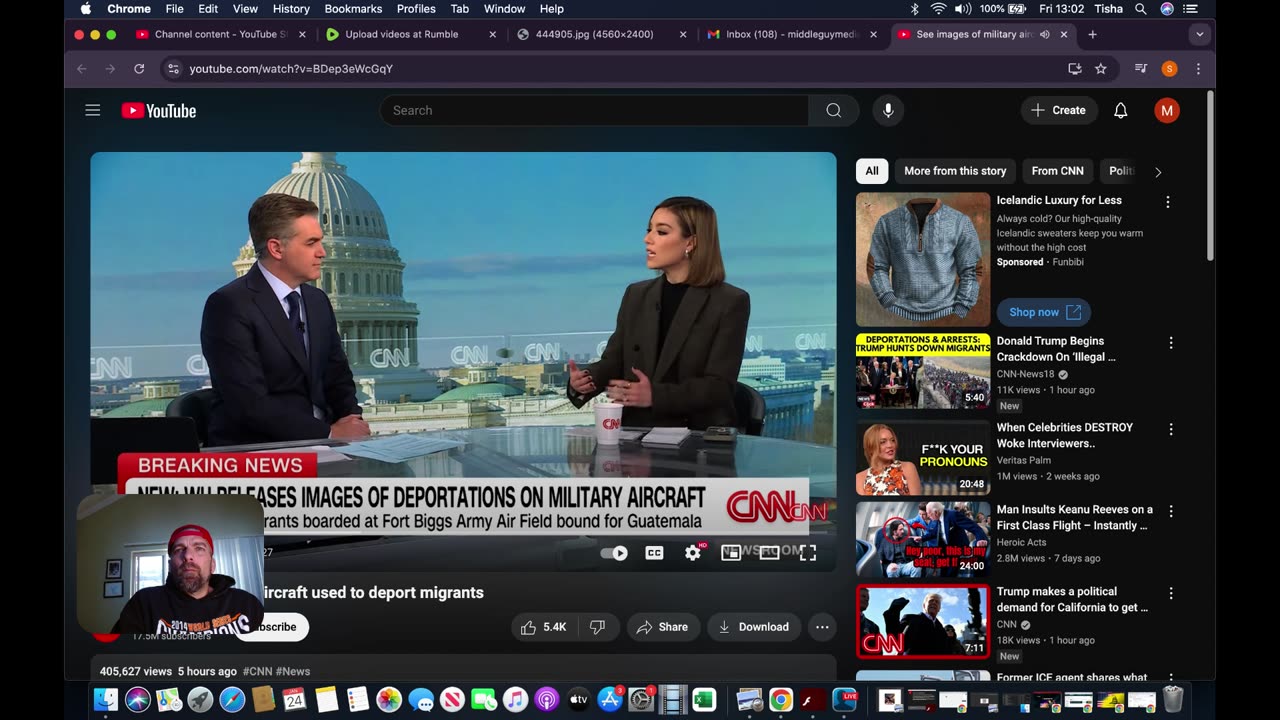This screenshot has height=720, width=1280.
Task: Toggle closed captions on the player
Action: pyautogui.click(x=654, y=553)
